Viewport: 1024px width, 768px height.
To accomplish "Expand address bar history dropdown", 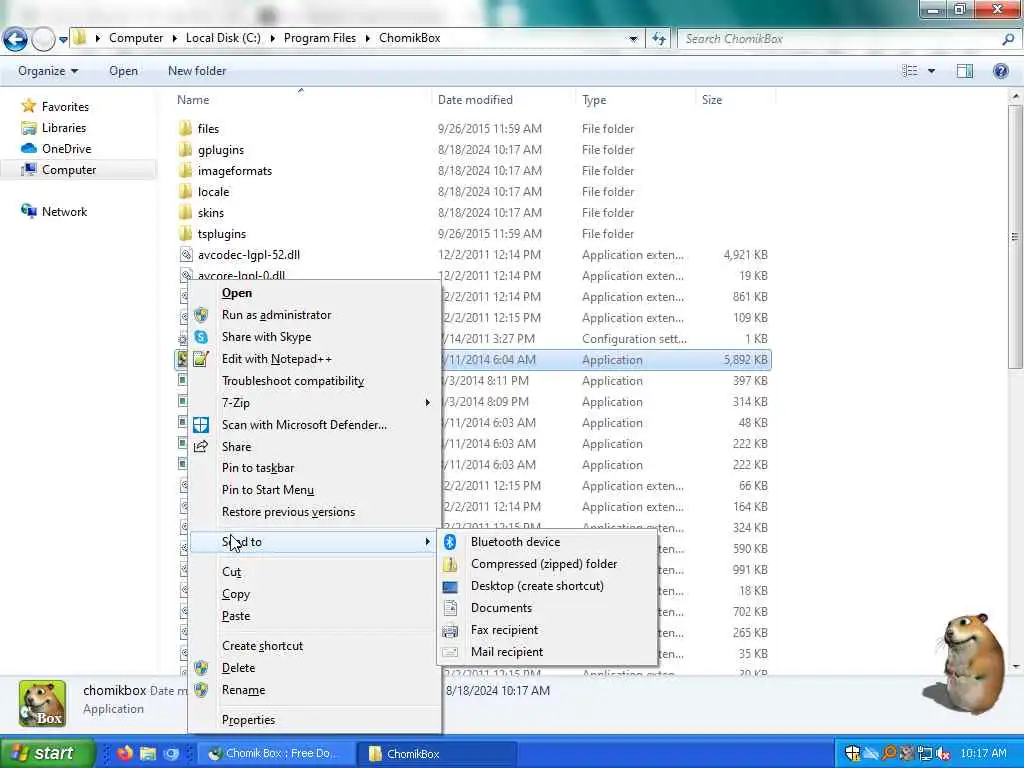I will coord(633,39).
